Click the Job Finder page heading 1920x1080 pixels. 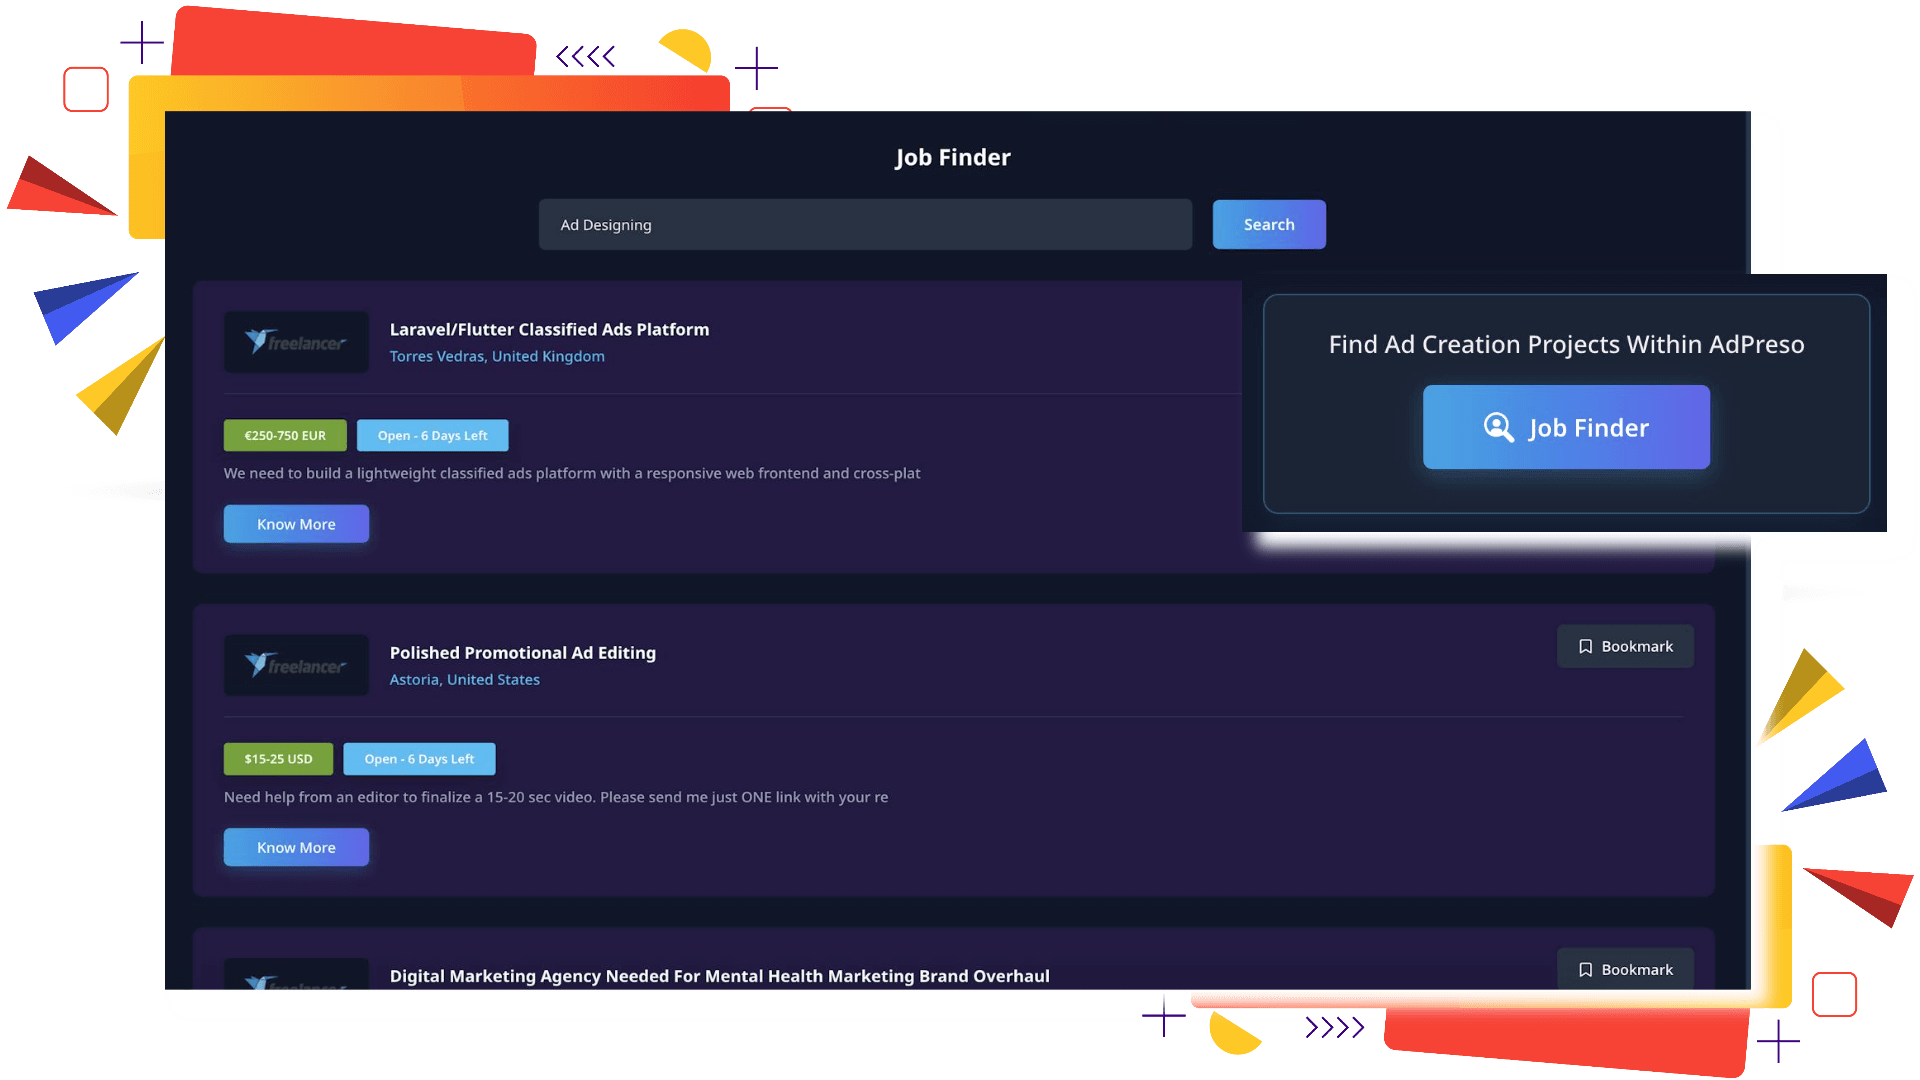tap(952, 157)
